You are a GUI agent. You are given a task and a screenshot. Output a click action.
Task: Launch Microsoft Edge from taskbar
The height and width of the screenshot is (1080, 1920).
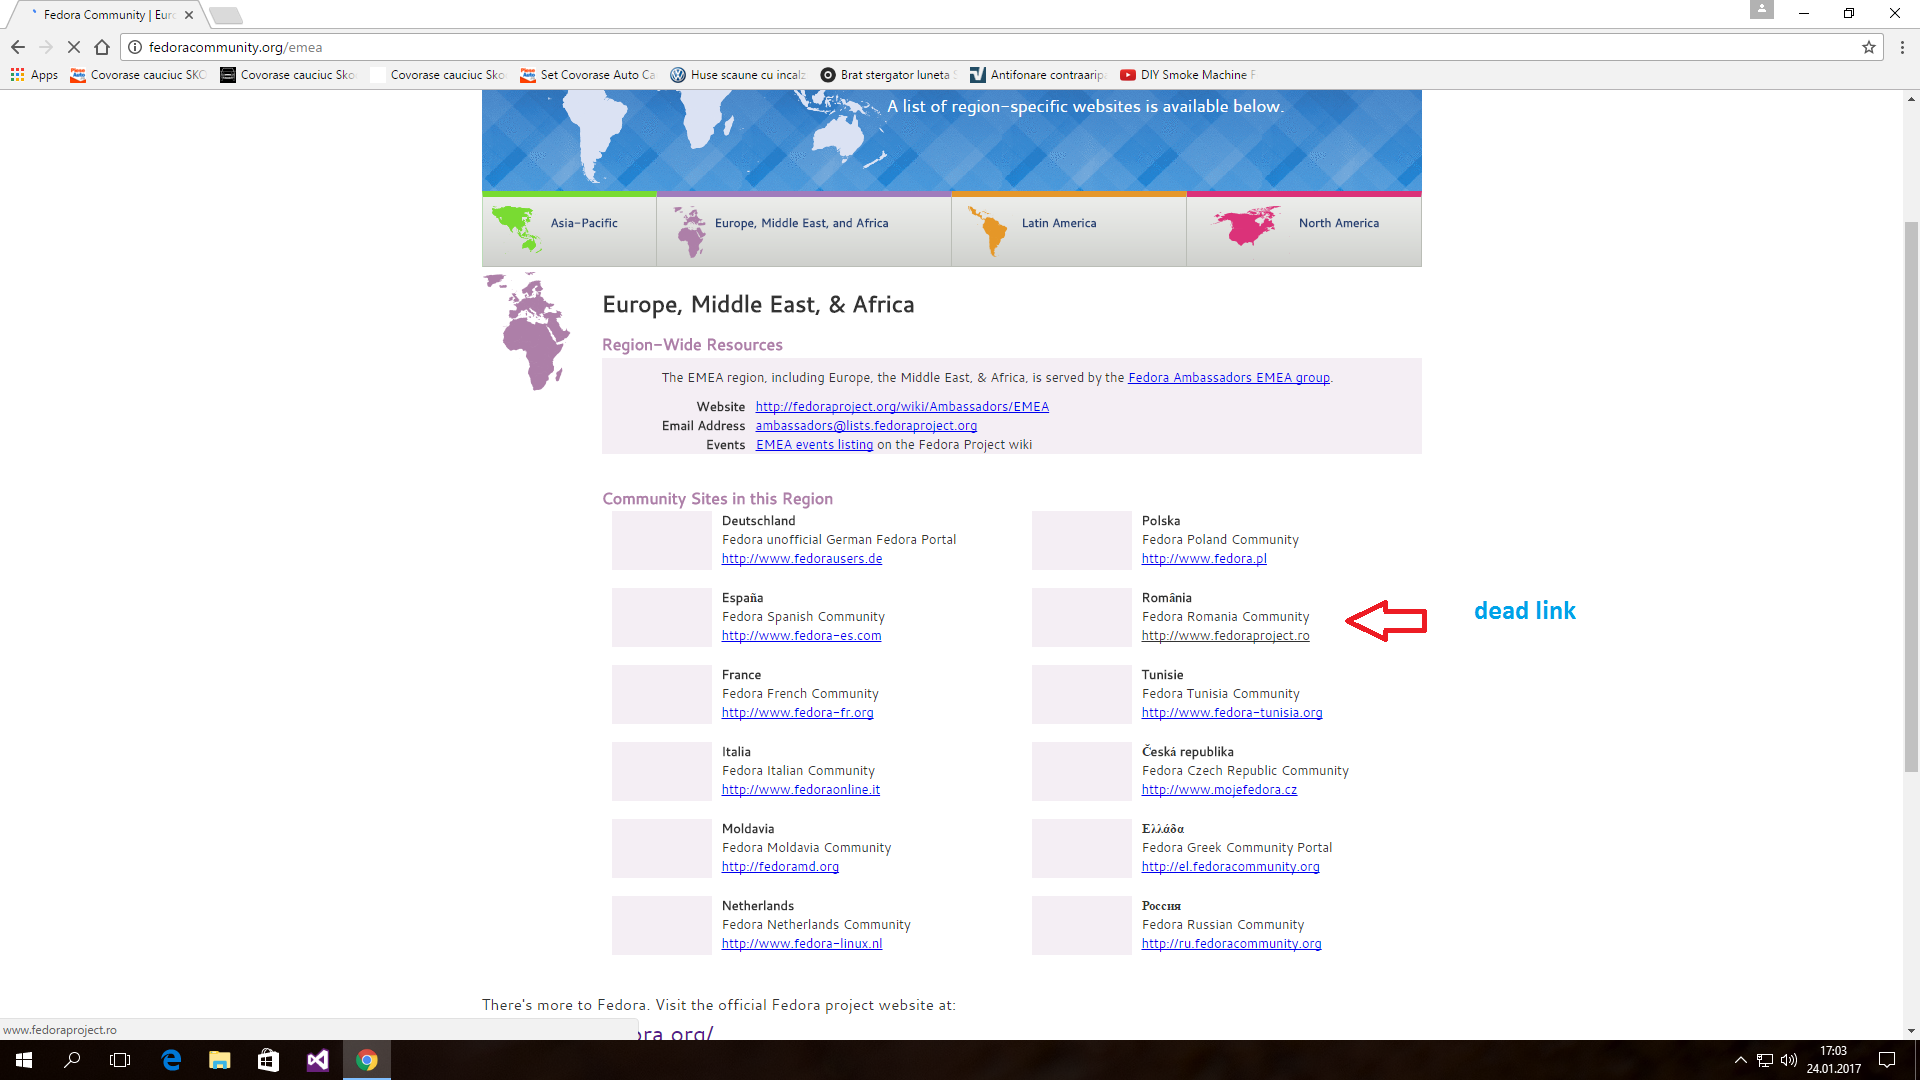[x=171, y=1060]
